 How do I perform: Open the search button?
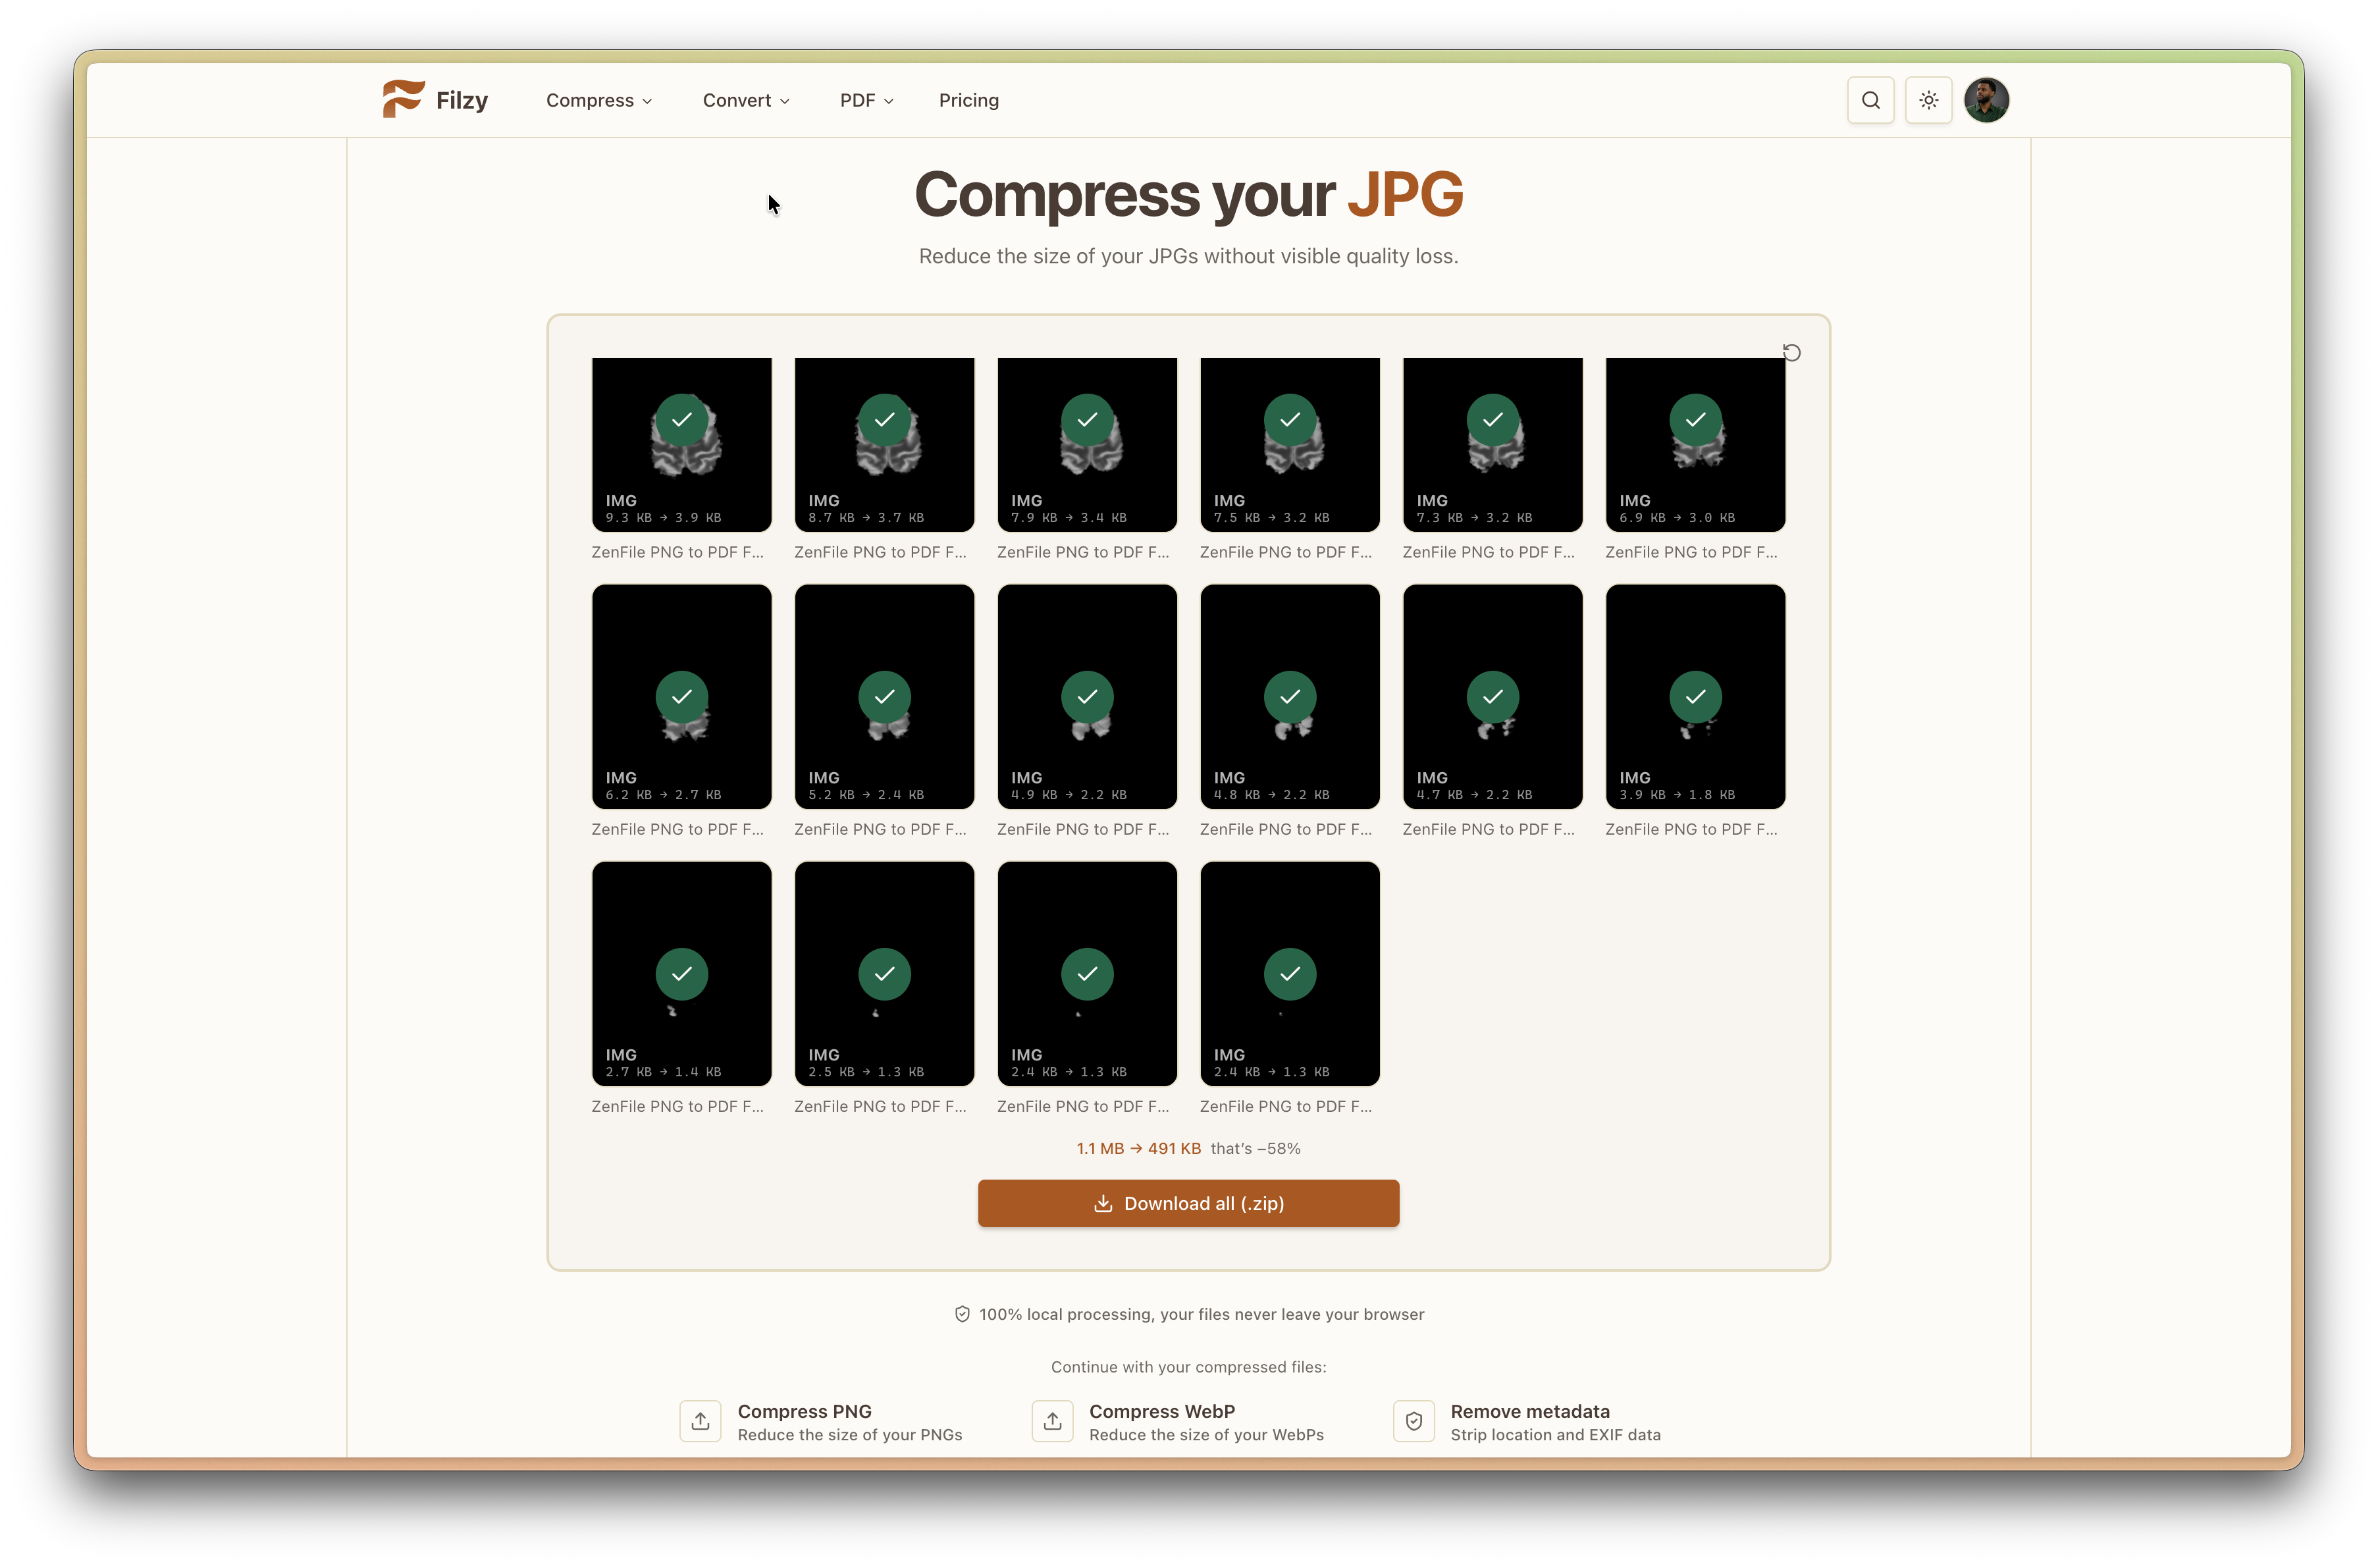click(x=1870, y=100)
